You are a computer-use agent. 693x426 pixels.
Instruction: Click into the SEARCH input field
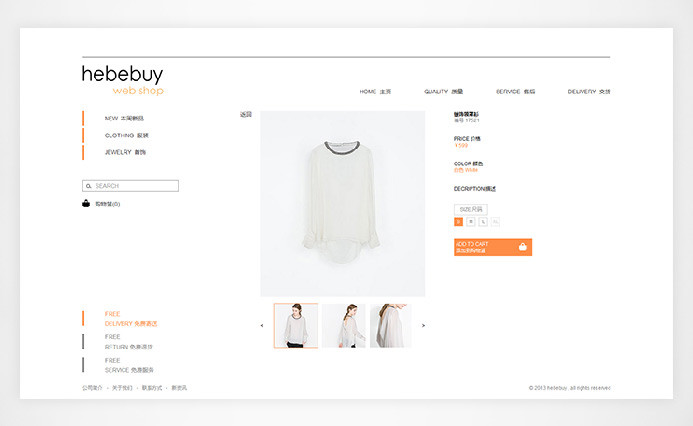[x=135, y=186]
